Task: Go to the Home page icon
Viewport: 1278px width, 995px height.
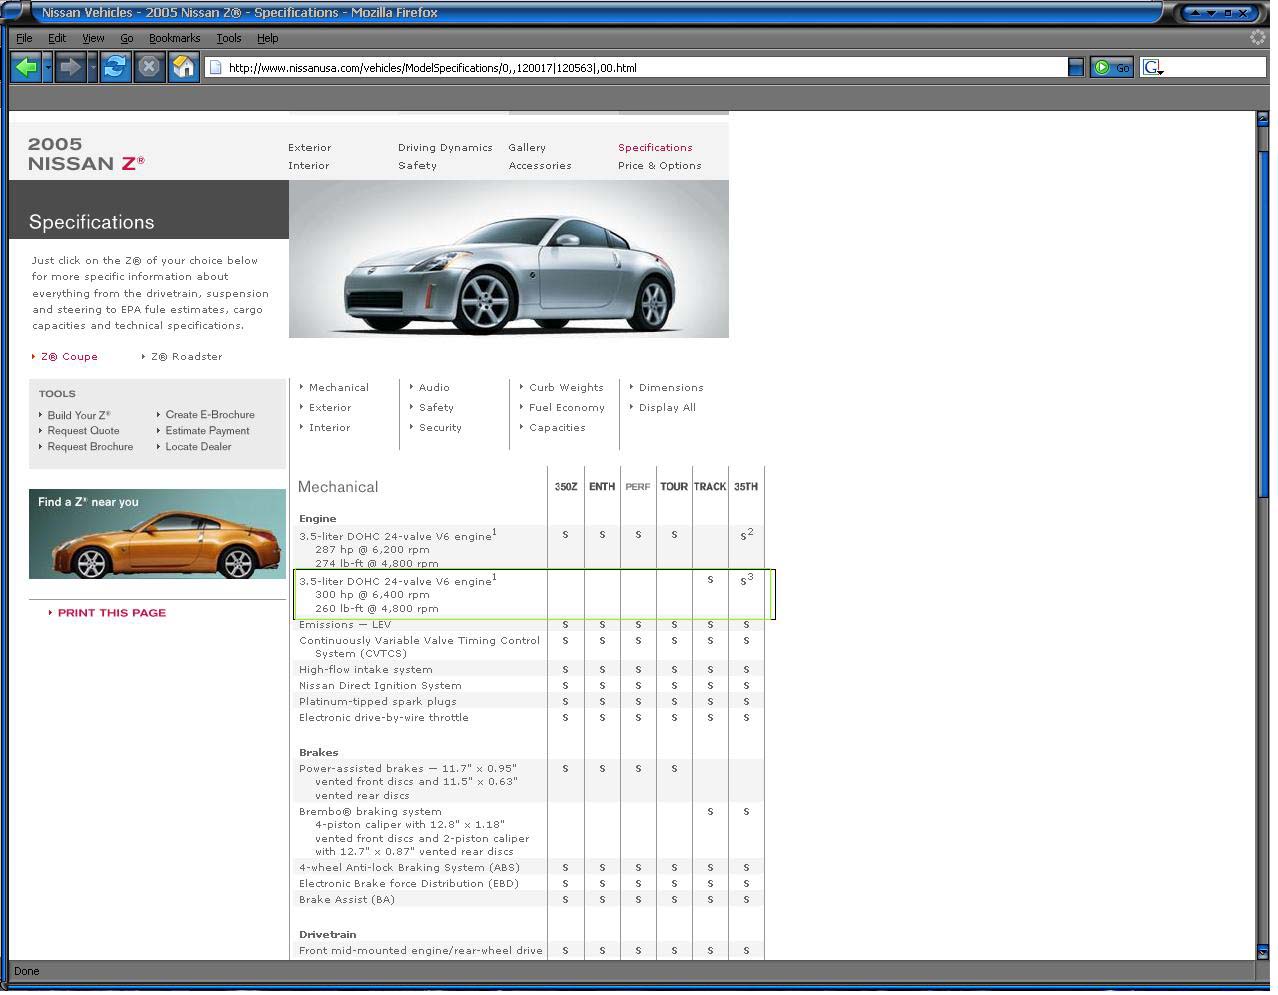Action: tap(183, 67)
